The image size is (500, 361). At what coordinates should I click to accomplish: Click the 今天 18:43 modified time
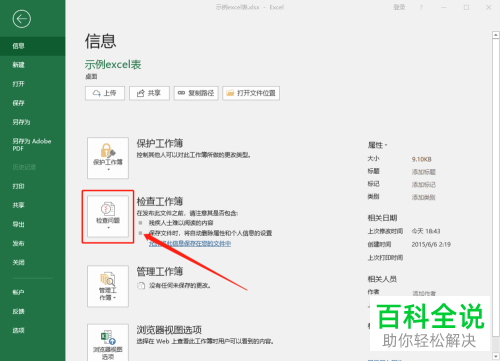pyautogui.click(x=426, y=231)
